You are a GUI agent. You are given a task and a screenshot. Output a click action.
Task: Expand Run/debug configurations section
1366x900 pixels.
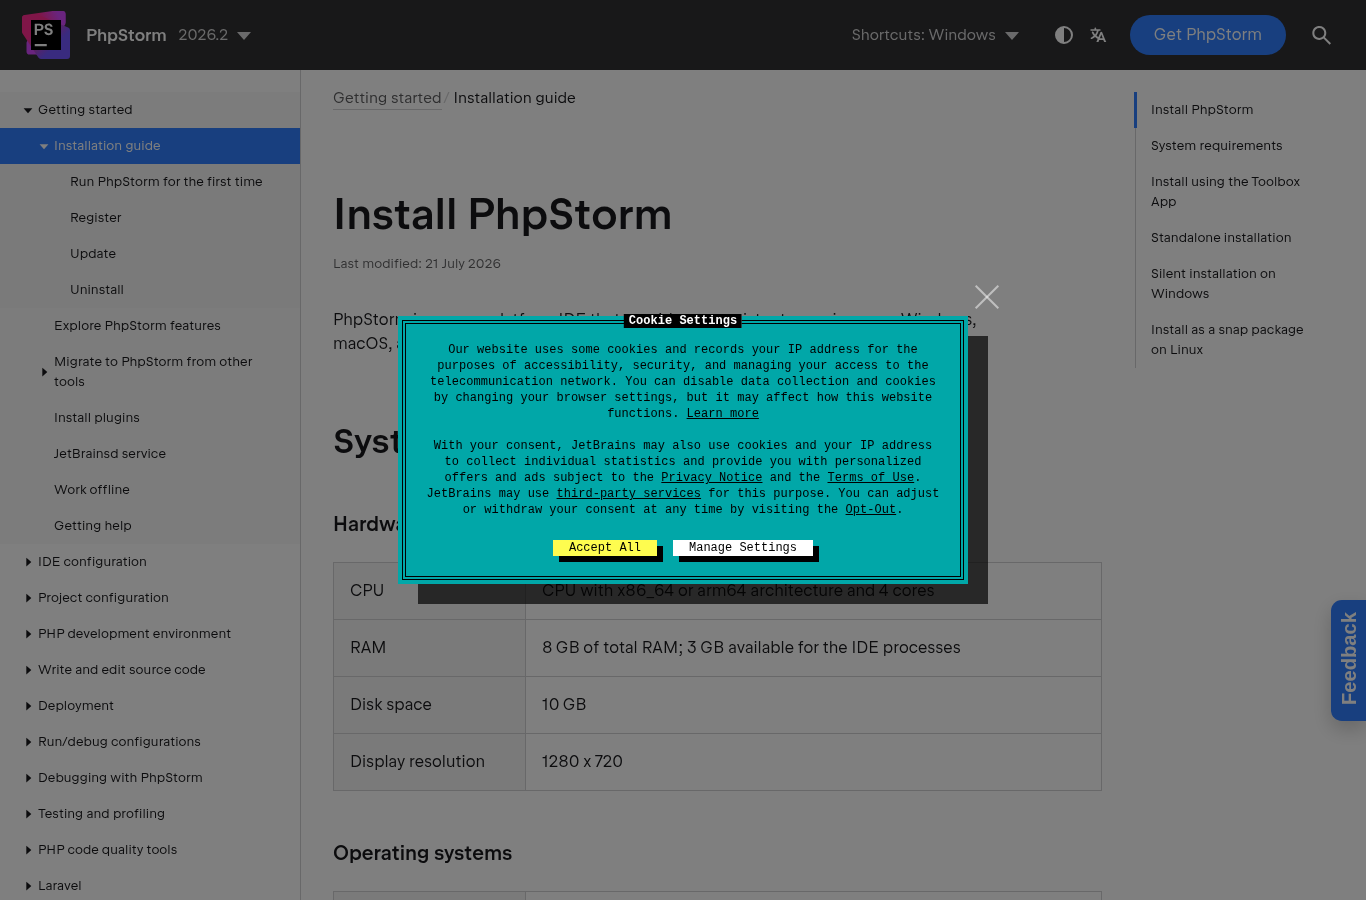(x=28, y=742)
